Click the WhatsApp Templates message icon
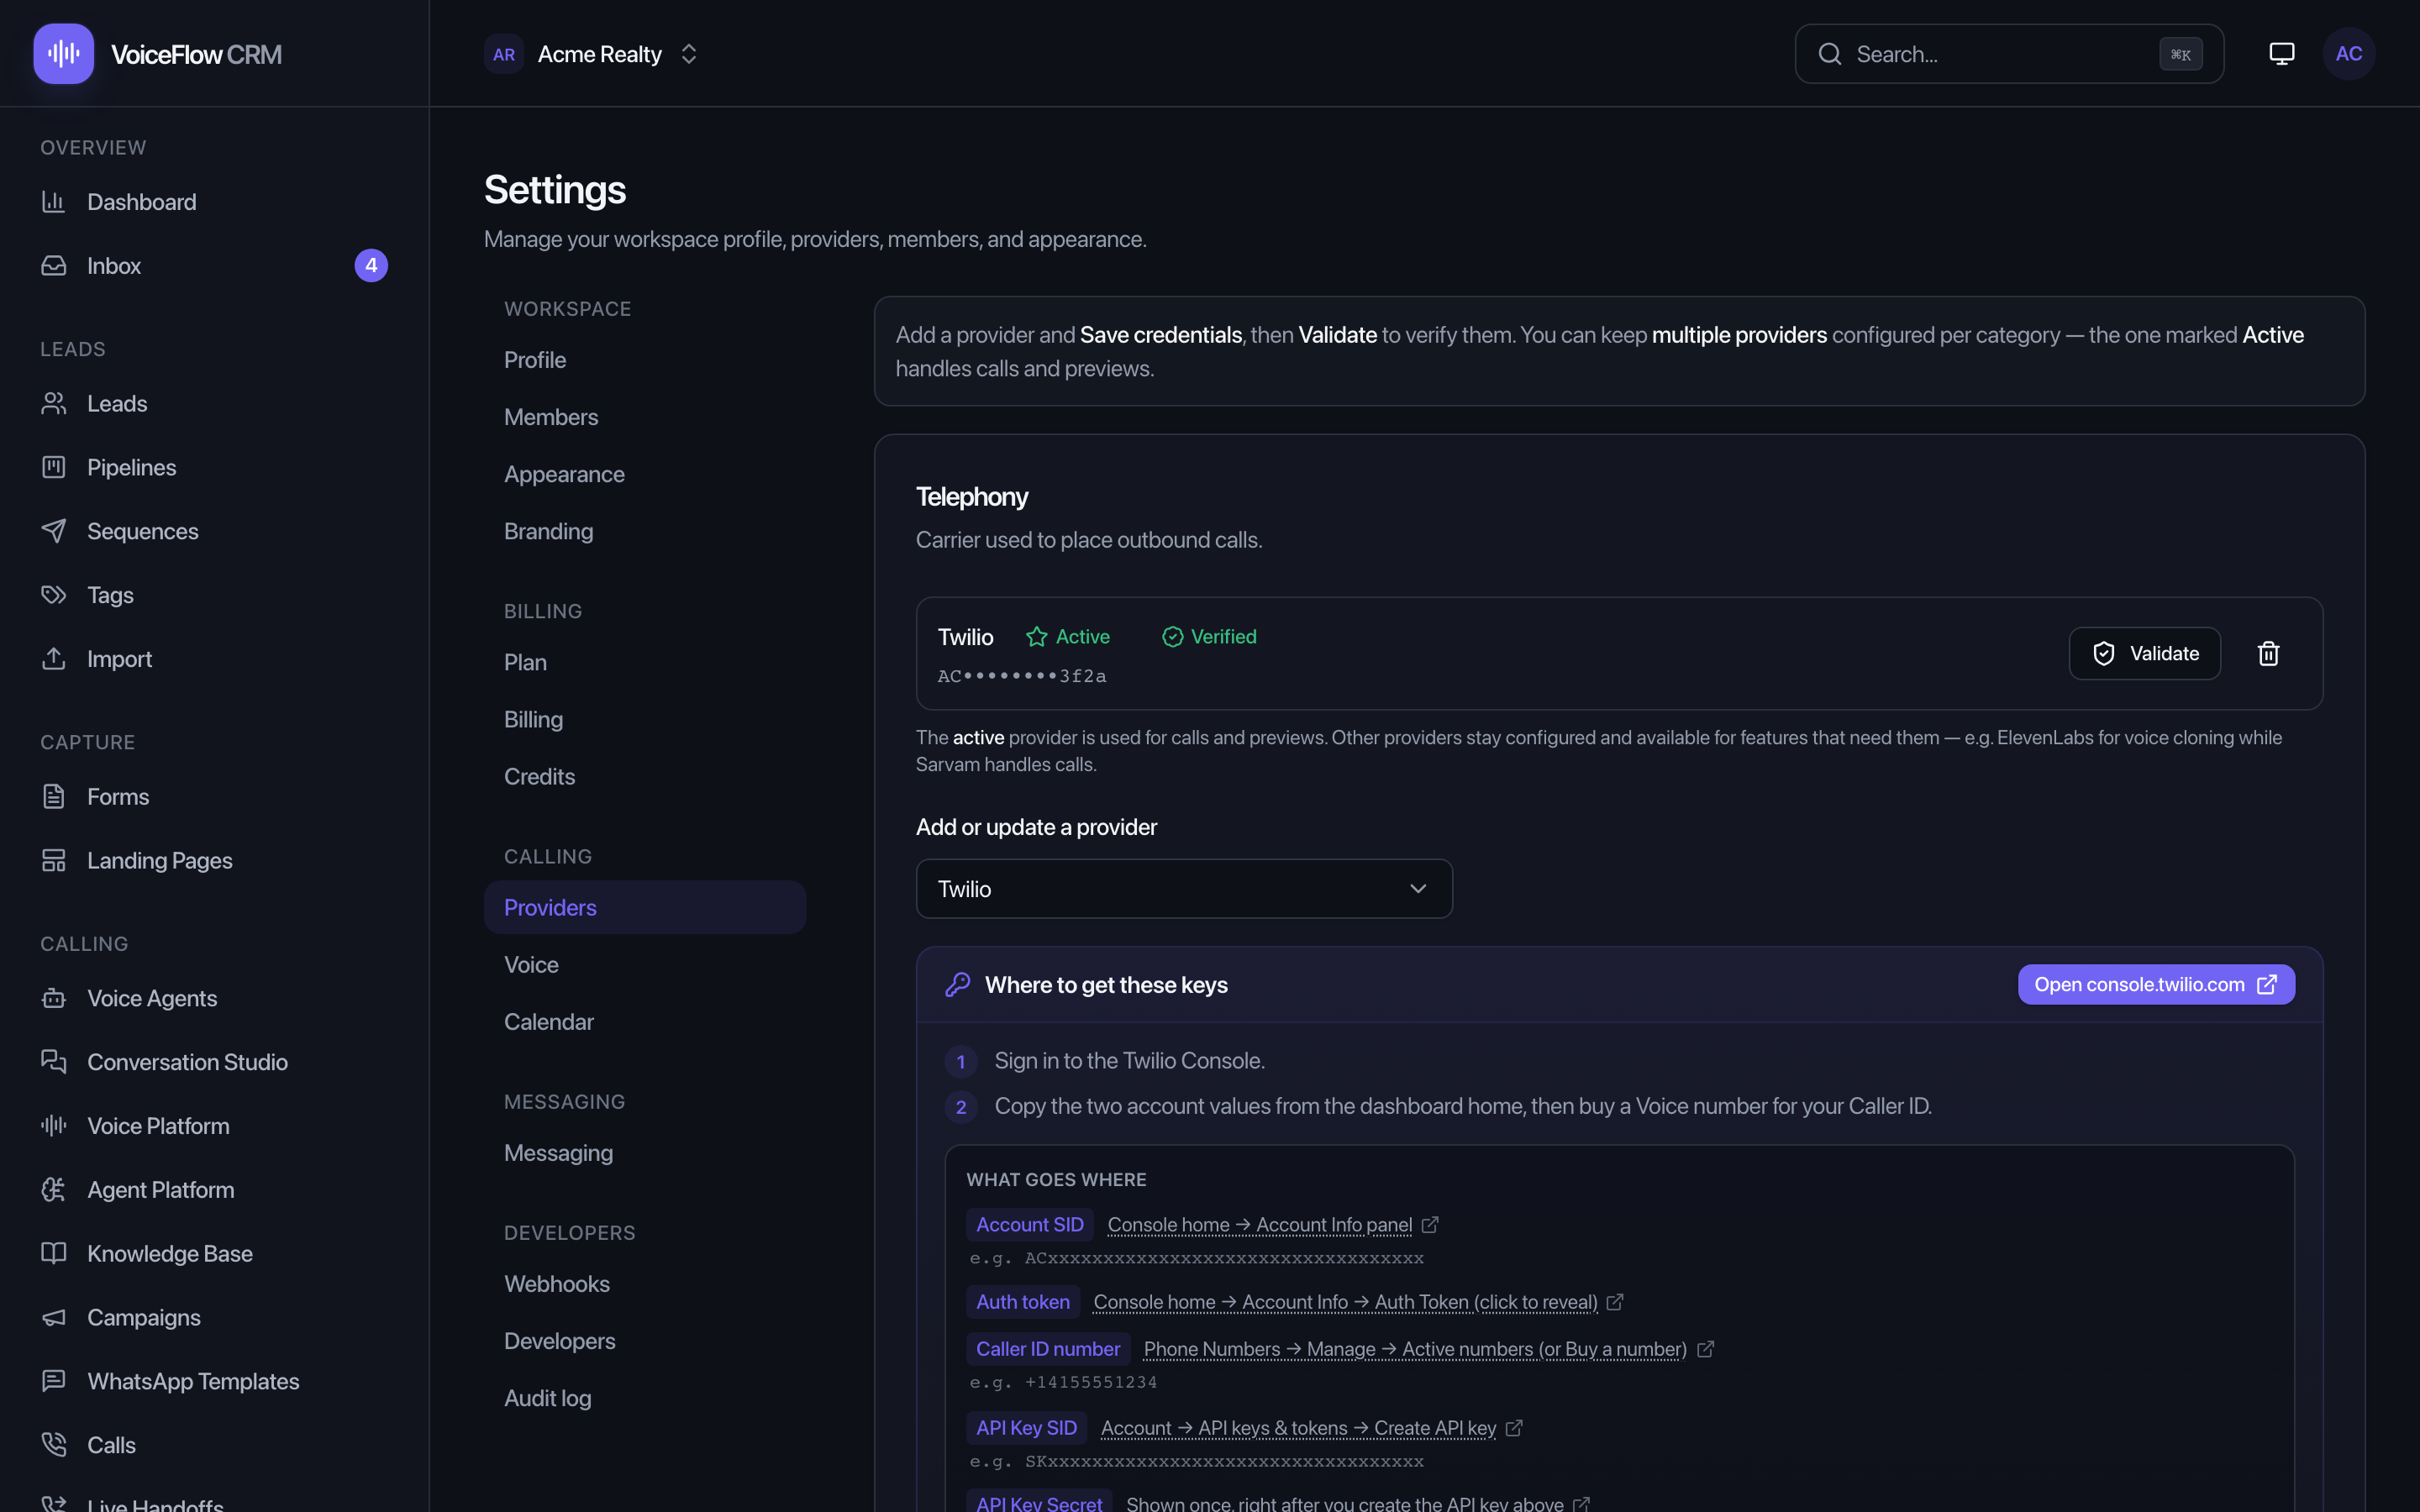Image resolution: width=2420 pixels, height=1512 pixels. [x=54, y=1381]
